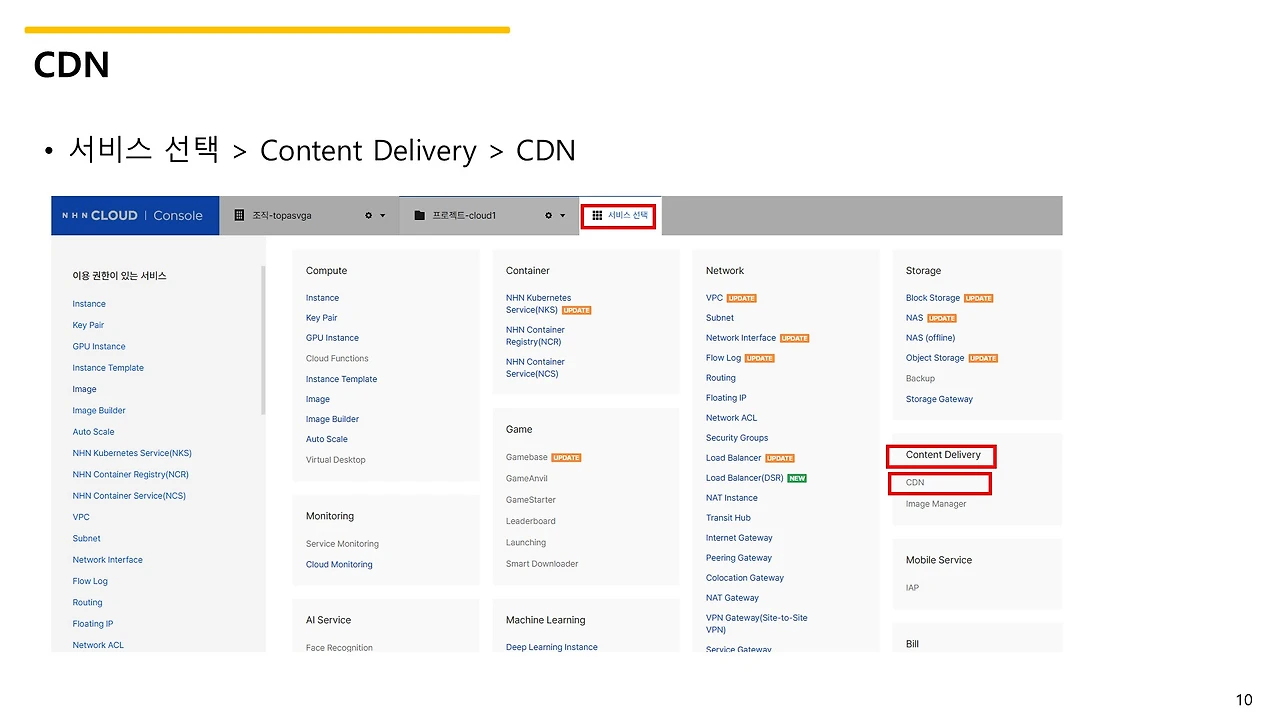Open Object Storage in Storage
Image resolution: width=1280 pixels, height=720 pixels.
pos(935,358)
